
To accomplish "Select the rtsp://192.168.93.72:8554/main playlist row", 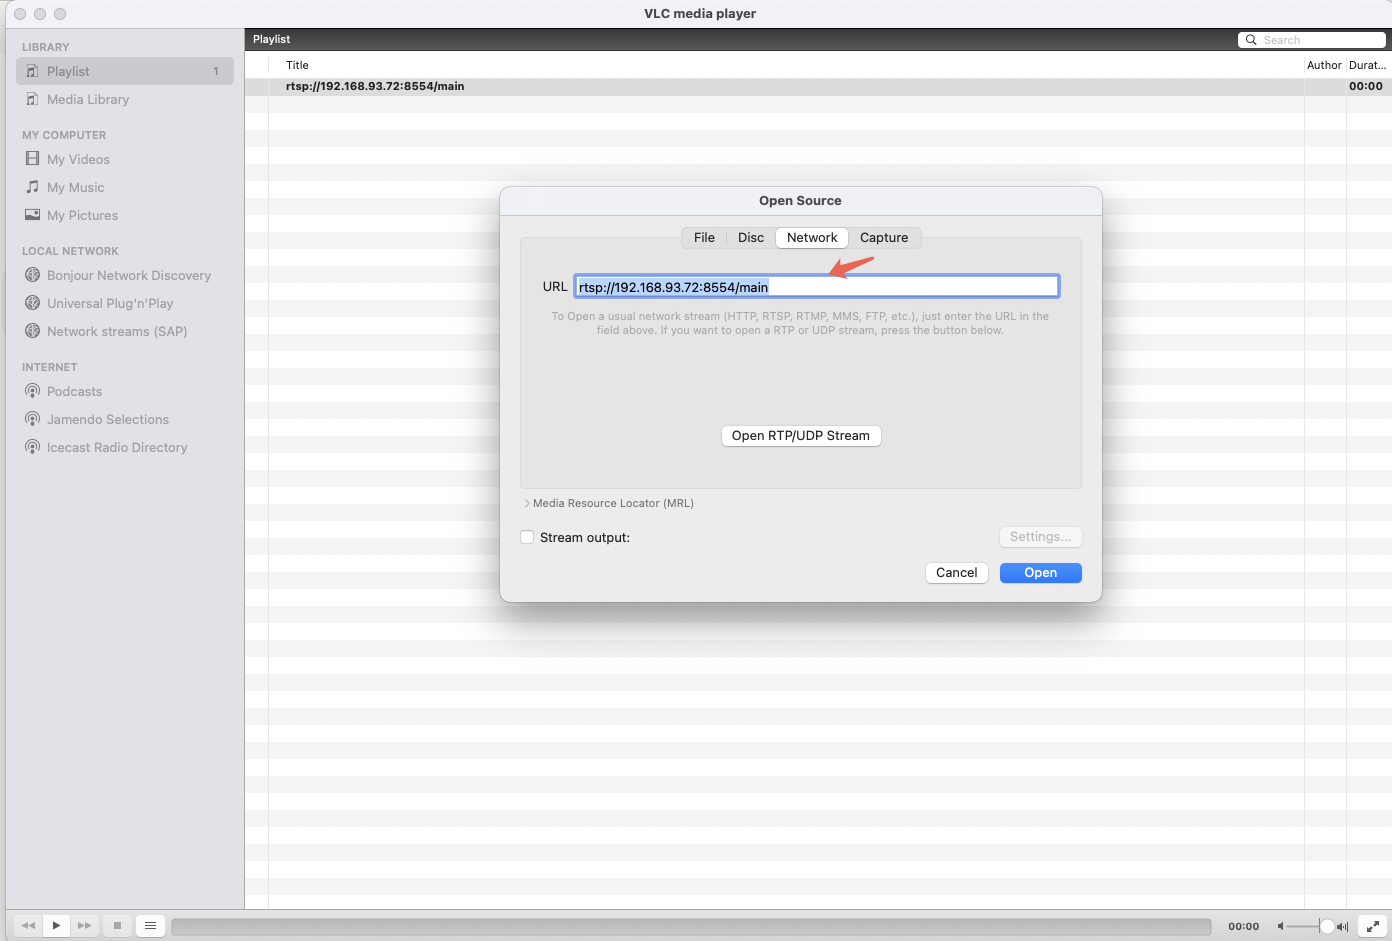I will click(x=818, y=86).
